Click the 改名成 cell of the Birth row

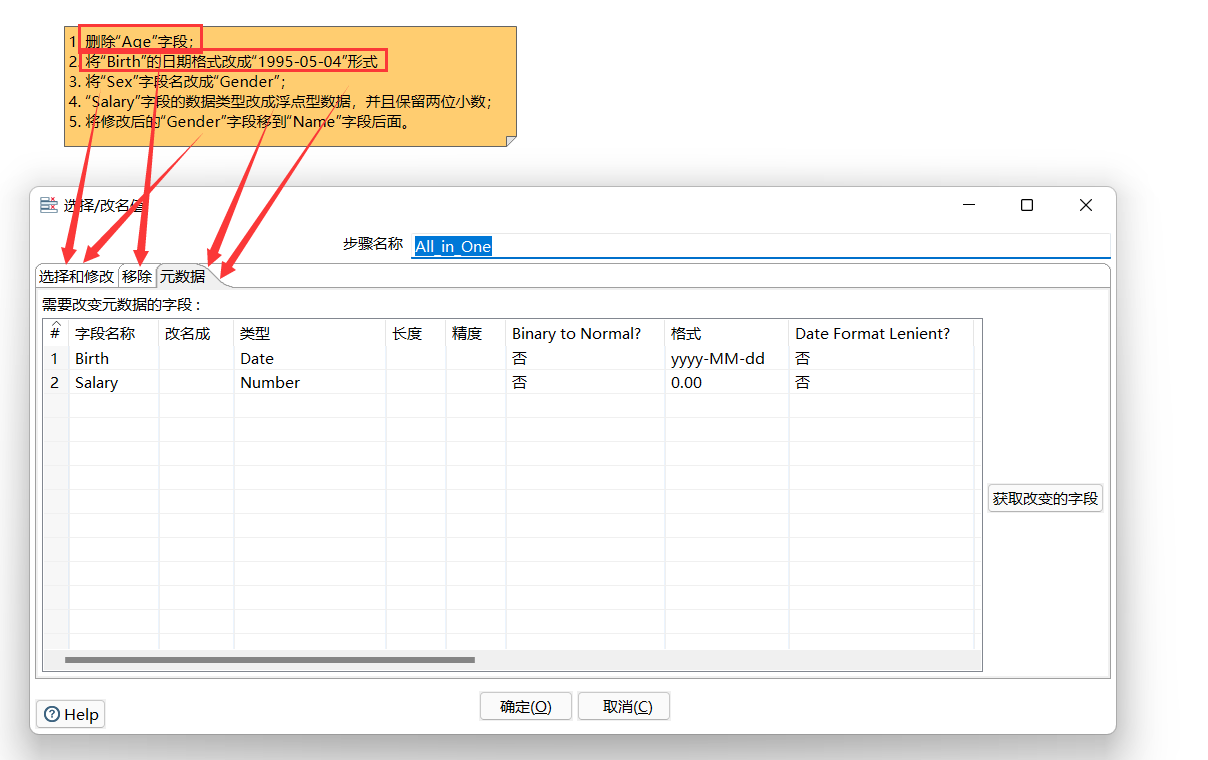[x=196, y=358]
